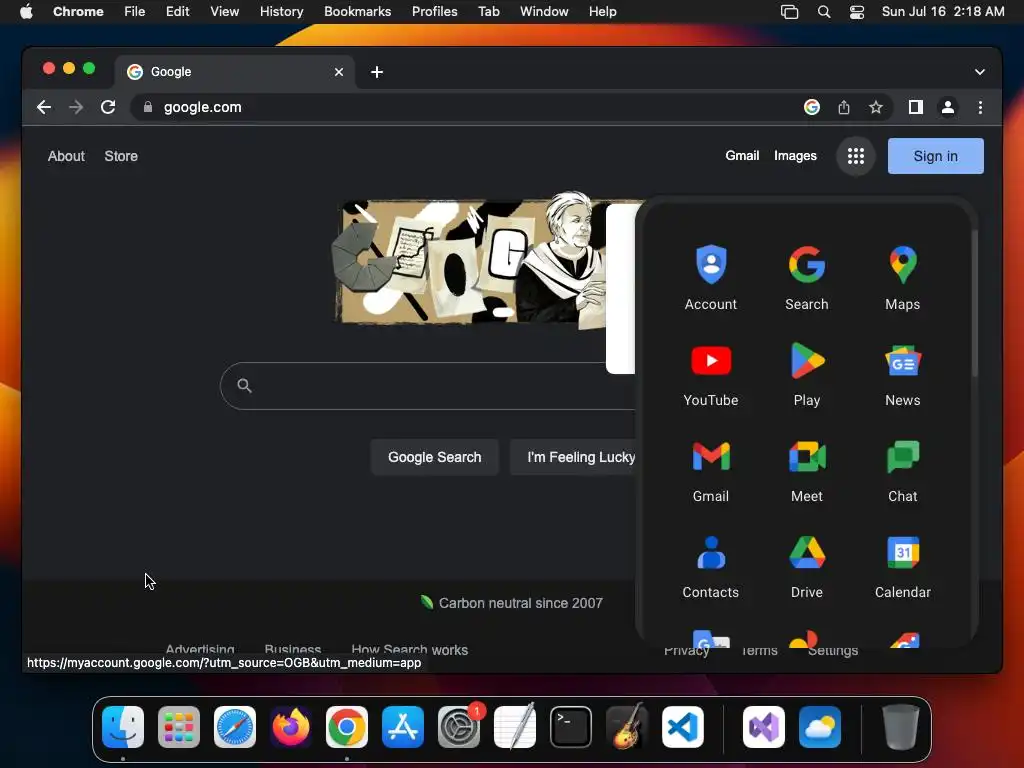Open Finder from the Dock
Screen dimensions: 1024x768
[123, 727]
